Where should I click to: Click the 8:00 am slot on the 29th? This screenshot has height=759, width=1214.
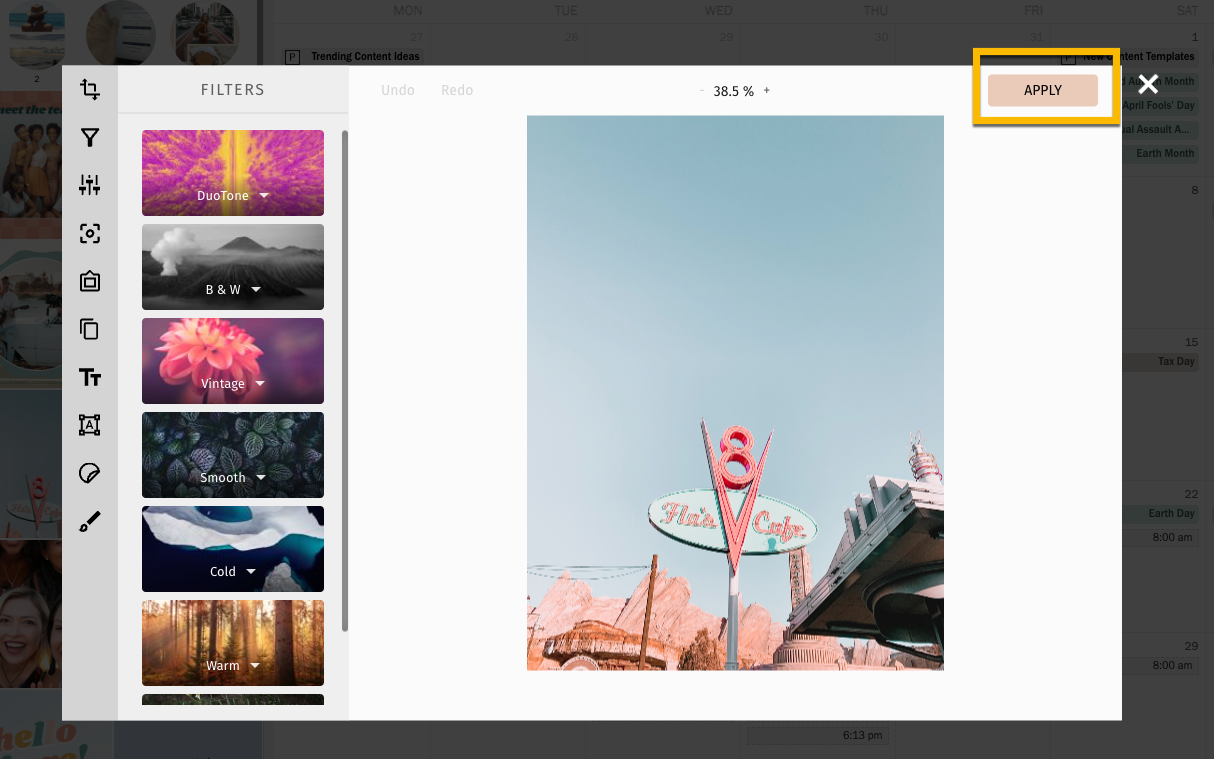click(x=1160, y=665)
